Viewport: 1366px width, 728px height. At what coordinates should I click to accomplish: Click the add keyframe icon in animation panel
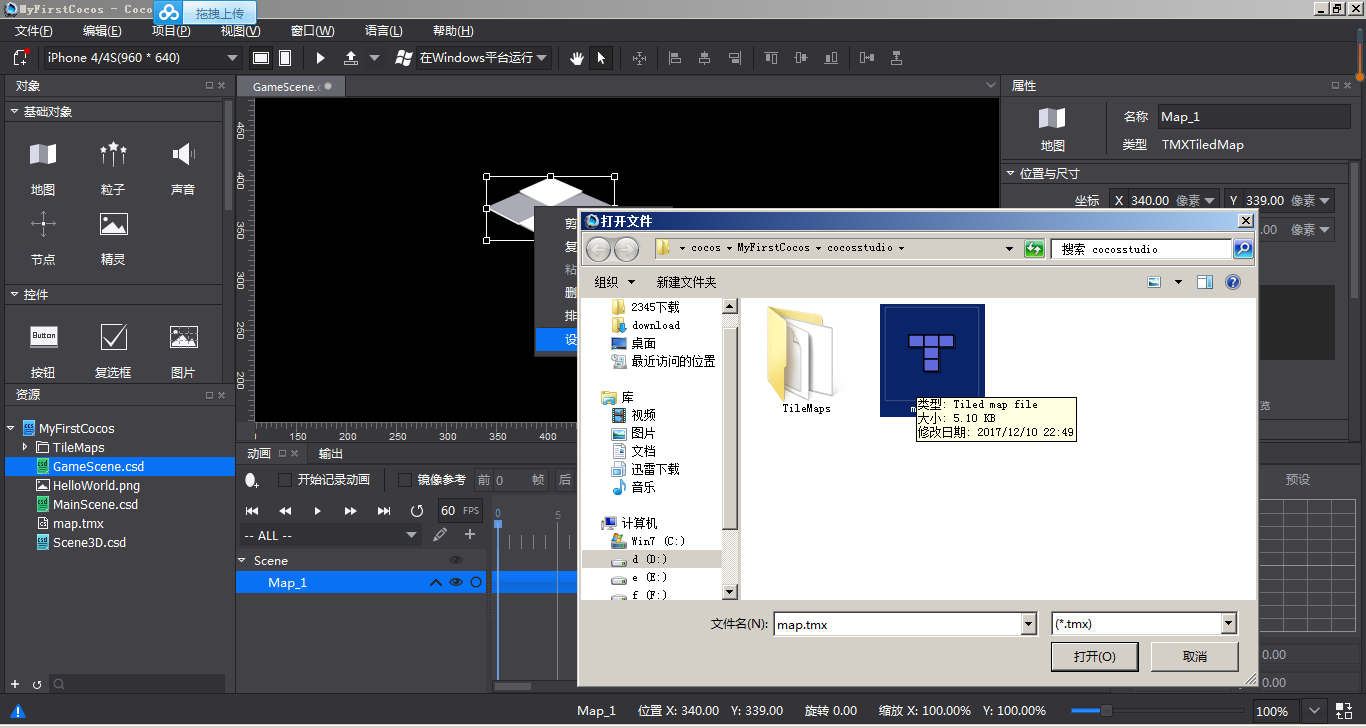(x=253, y=481)
